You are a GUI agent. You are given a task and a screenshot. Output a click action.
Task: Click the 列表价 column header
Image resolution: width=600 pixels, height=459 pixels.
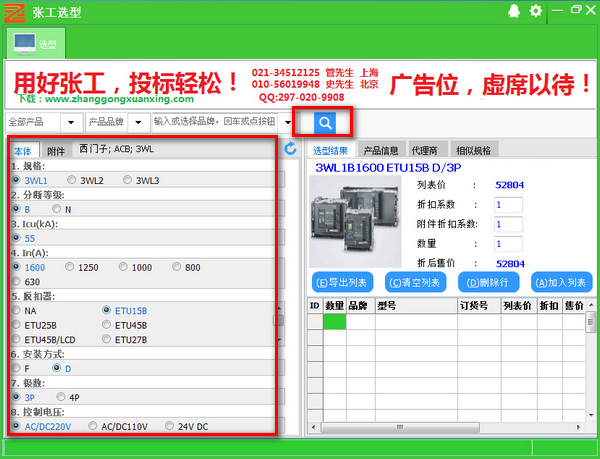(519, 305)
